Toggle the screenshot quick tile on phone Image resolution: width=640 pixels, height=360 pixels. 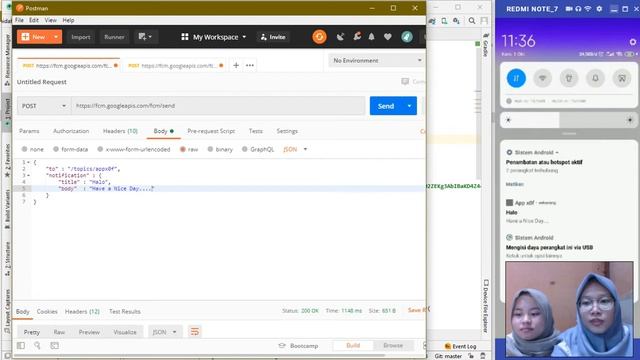[x=622, y=78]
